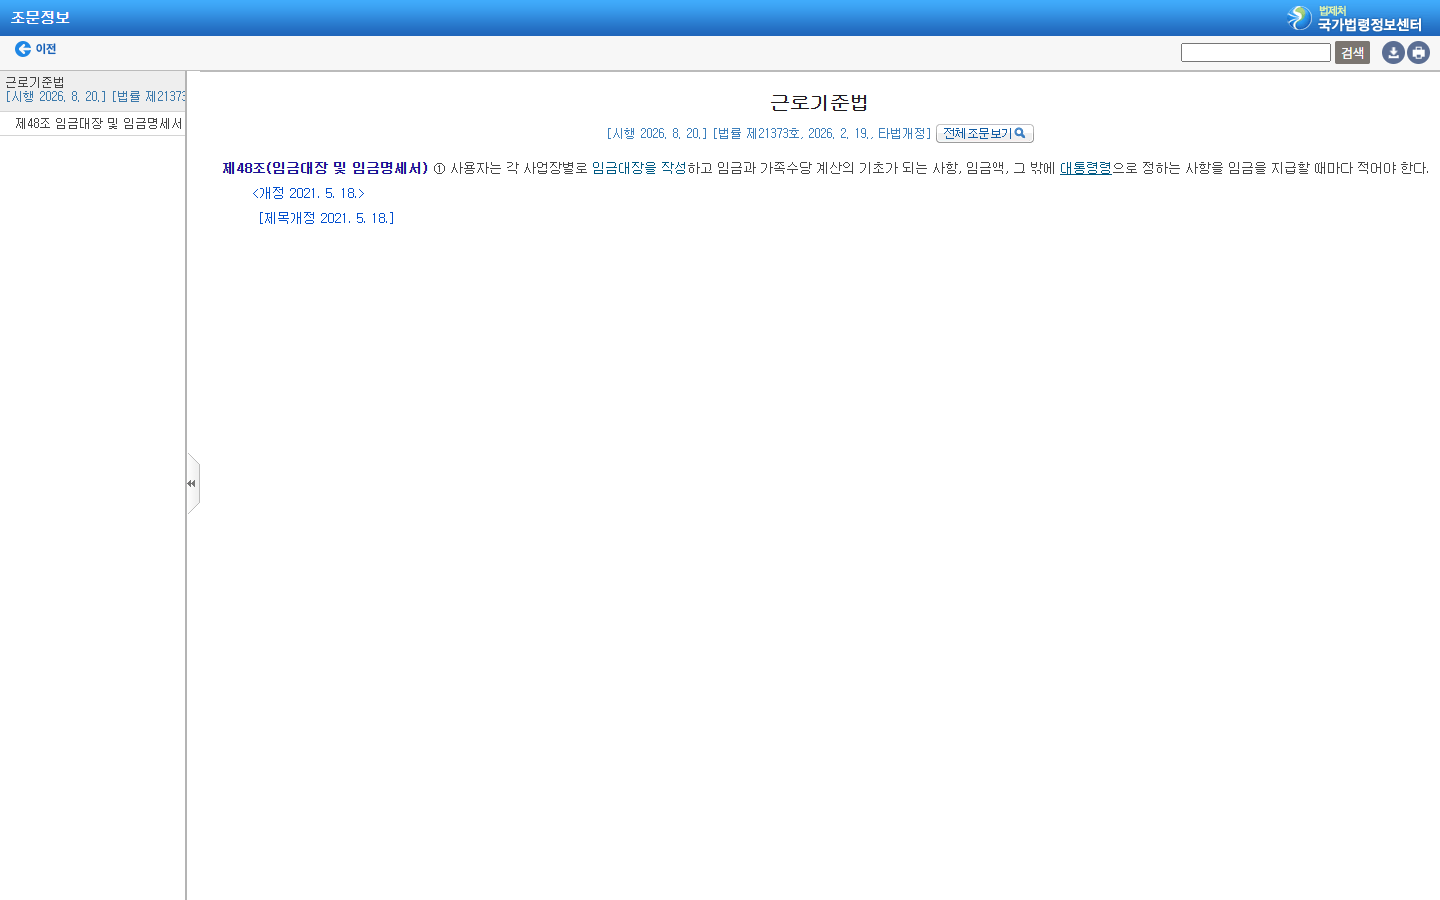Image resolution: width=1440 pixels, height=900 pixels.
Task: Click the print icon in the top bar
Action: point(1418,53)
